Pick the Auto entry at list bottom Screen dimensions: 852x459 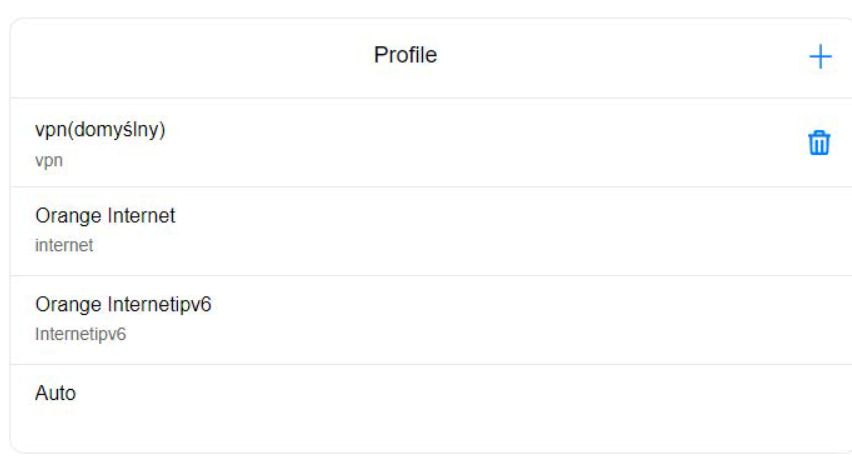(x=400, y=395)
